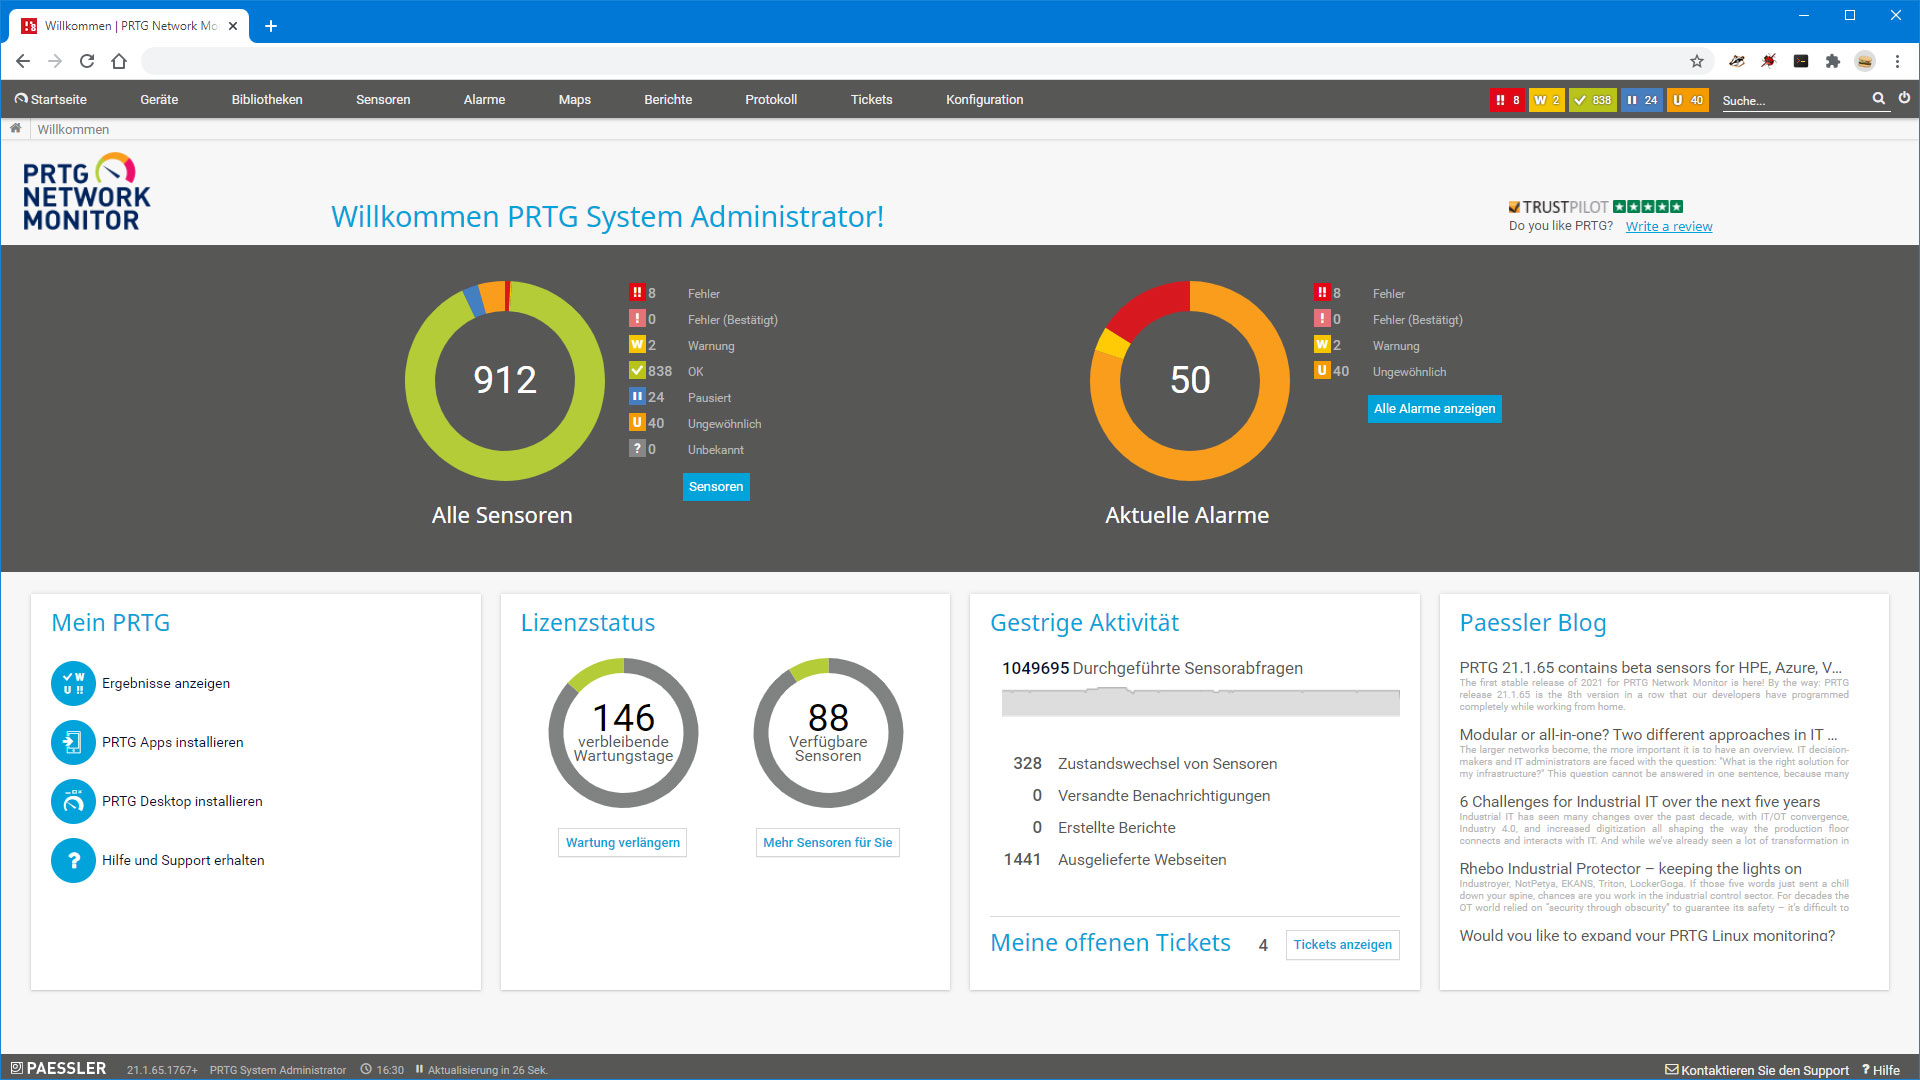Image resolution: width=1920 pixels, height=1080 pixels.
Task: Click the Paessler Blog heading
Action: click(1532, 623)
